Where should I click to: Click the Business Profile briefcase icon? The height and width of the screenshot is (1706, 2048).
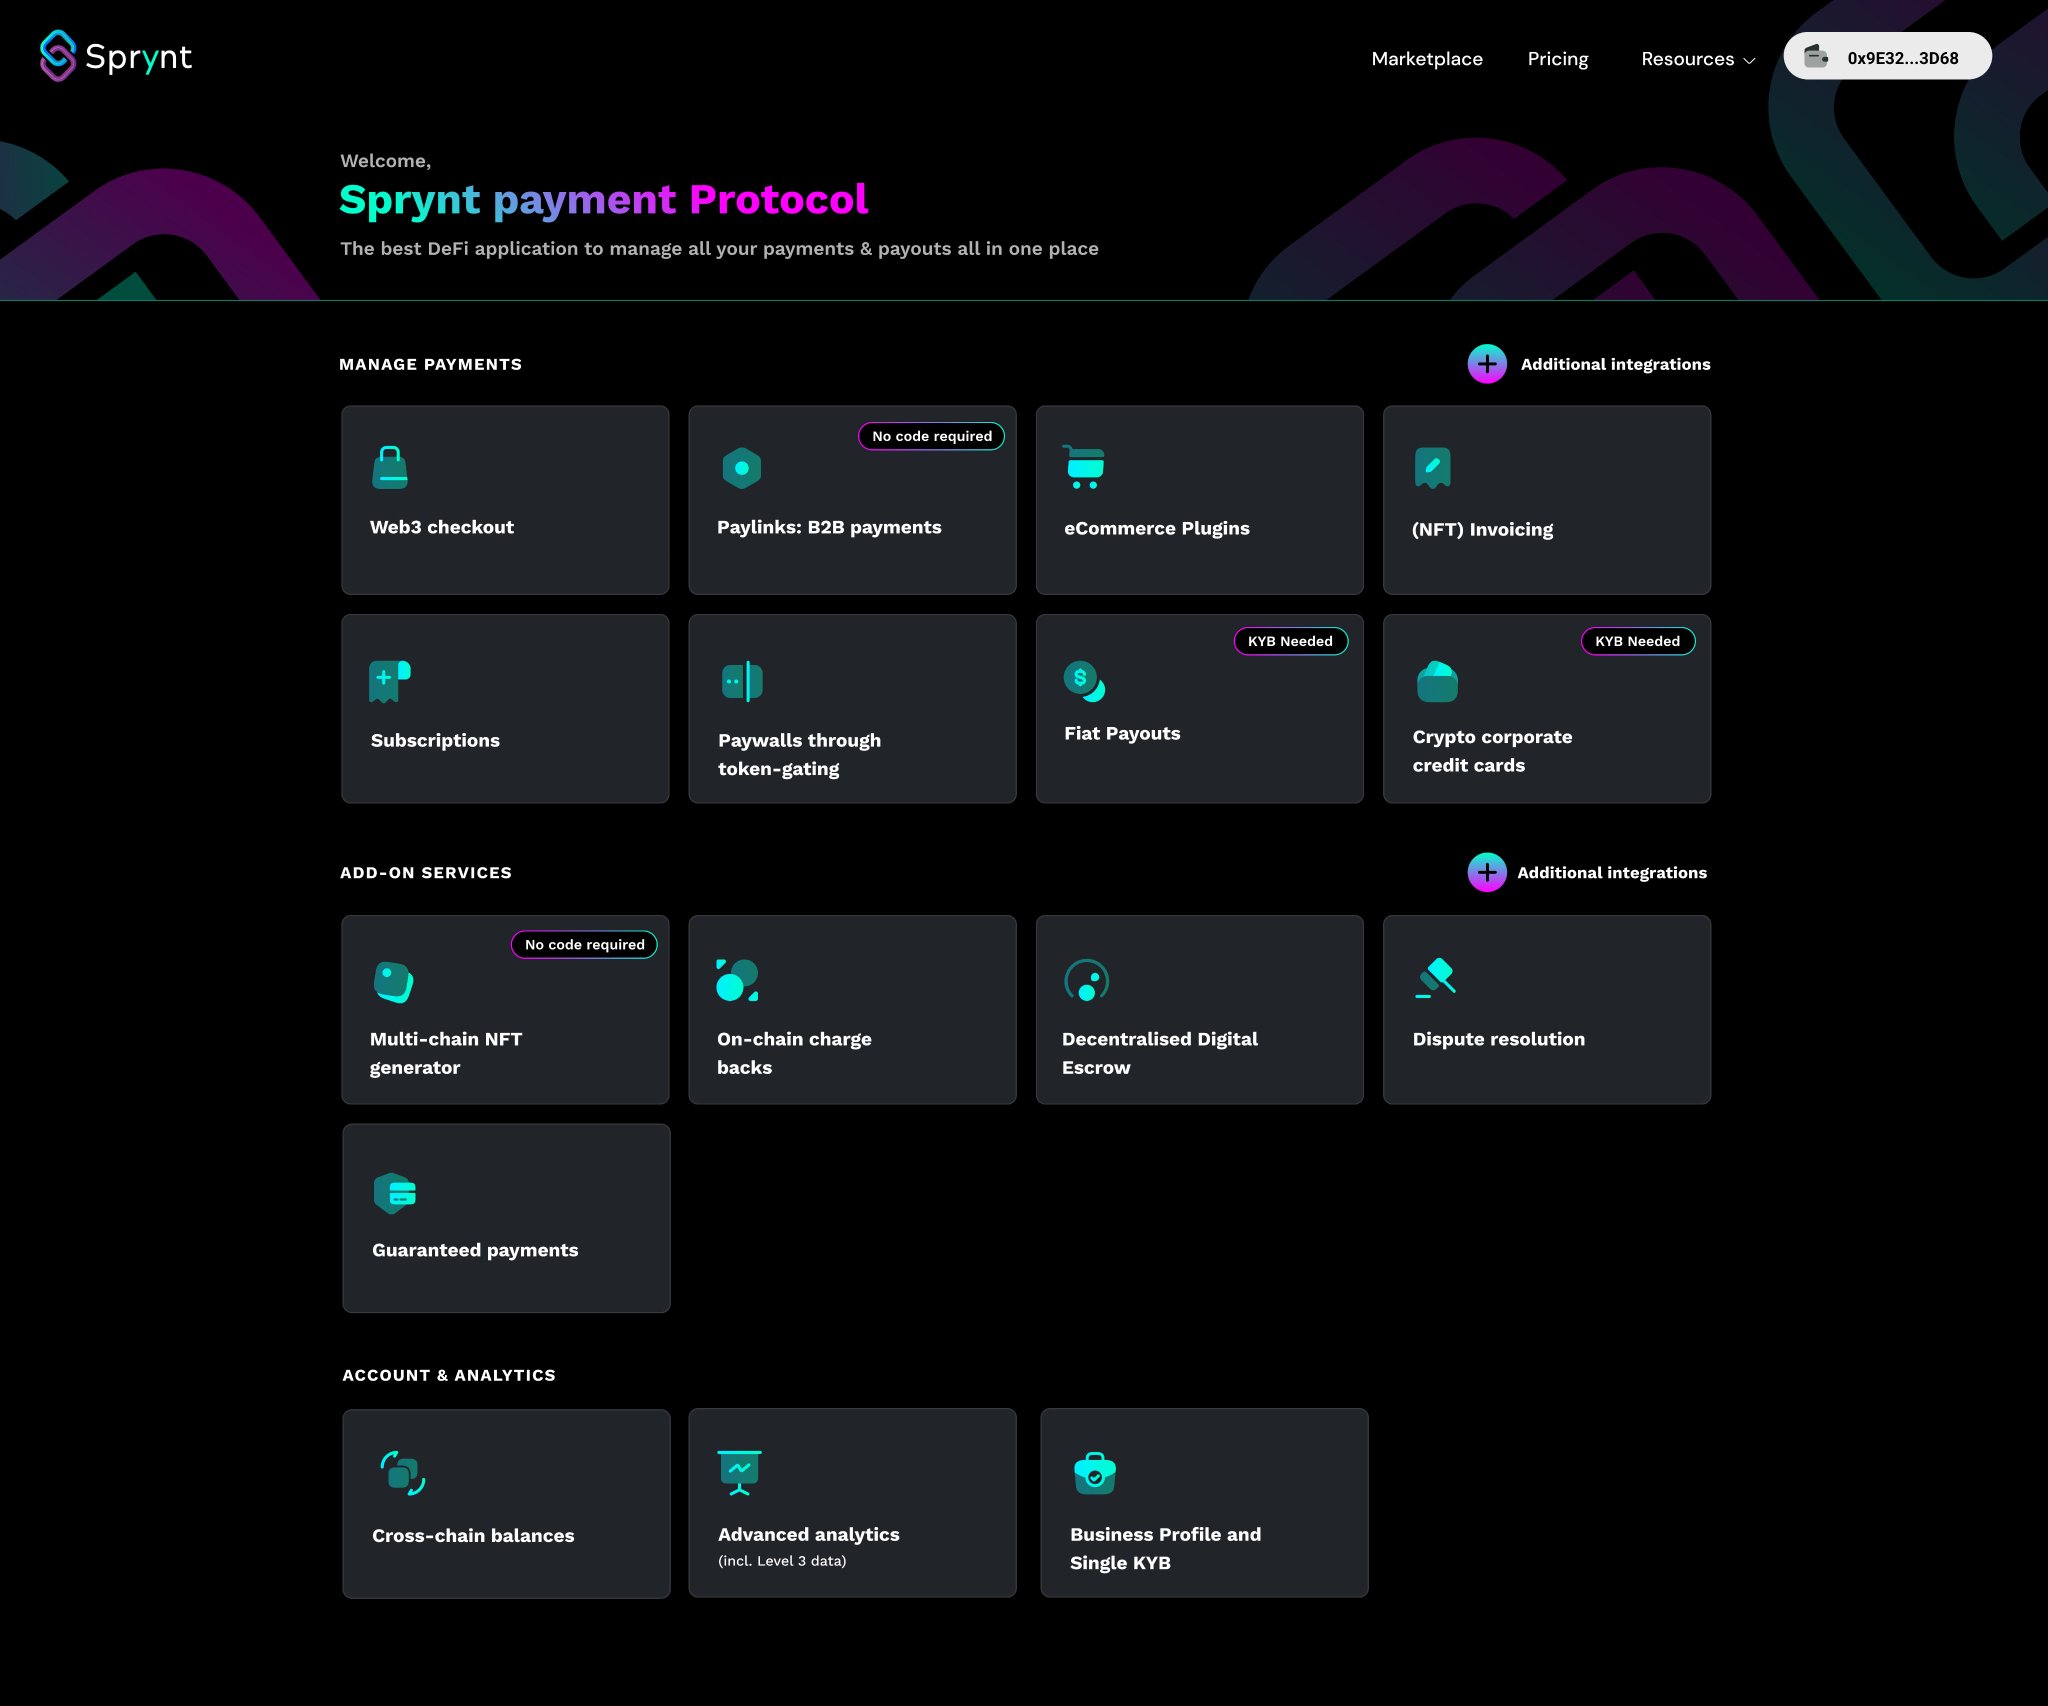1095,1473
